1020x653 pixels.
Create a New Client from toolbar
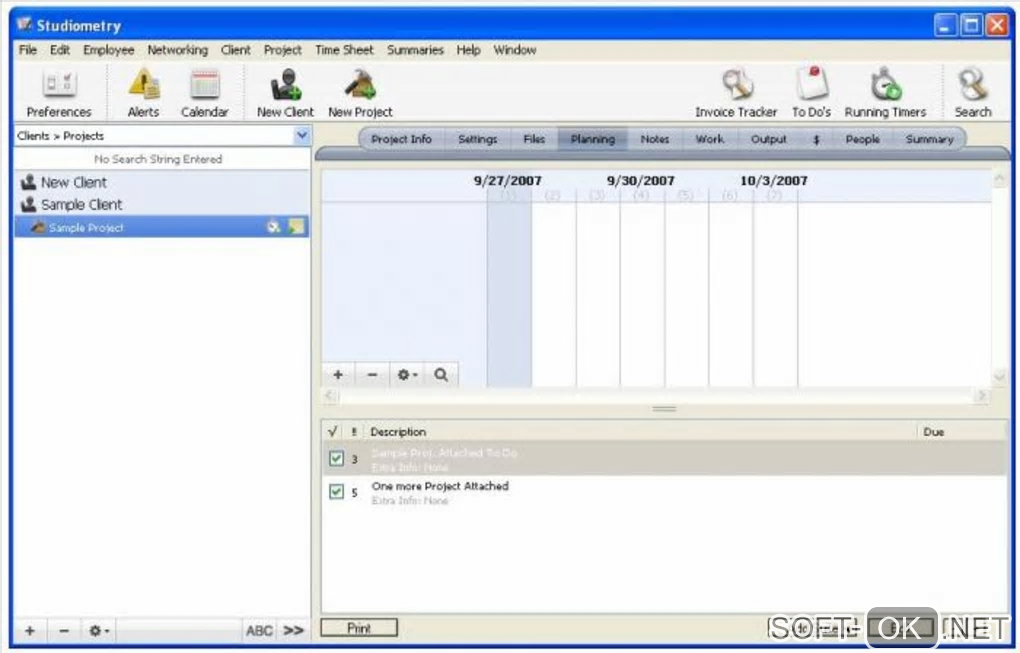(285, 94)
